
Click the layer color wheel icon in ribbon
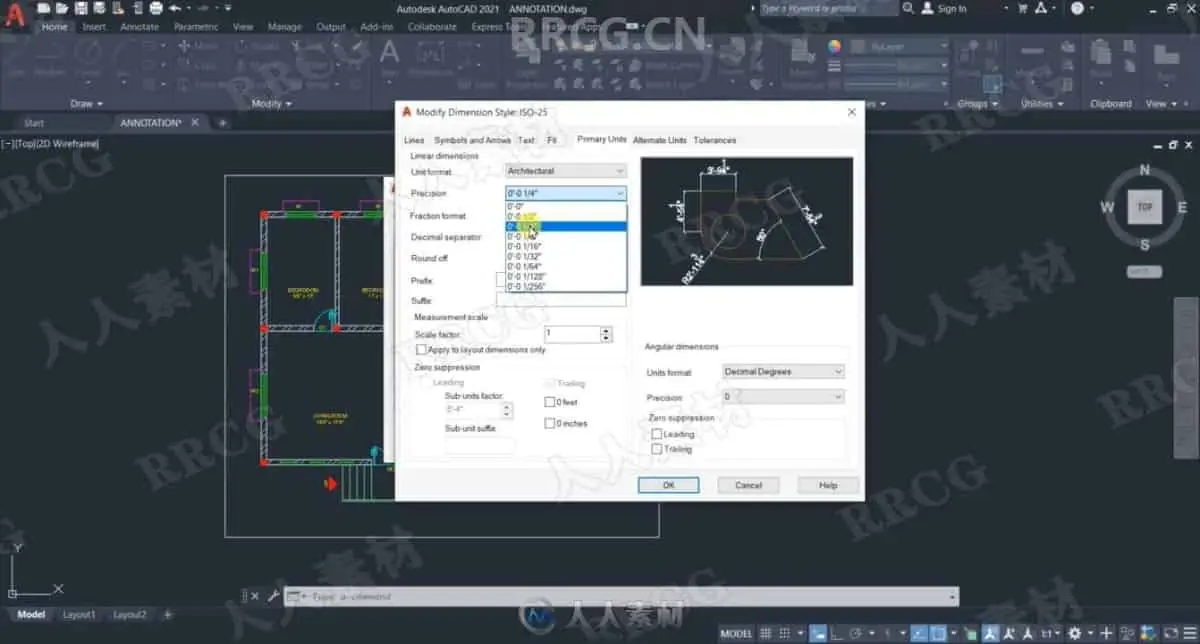tap(835, 46)
